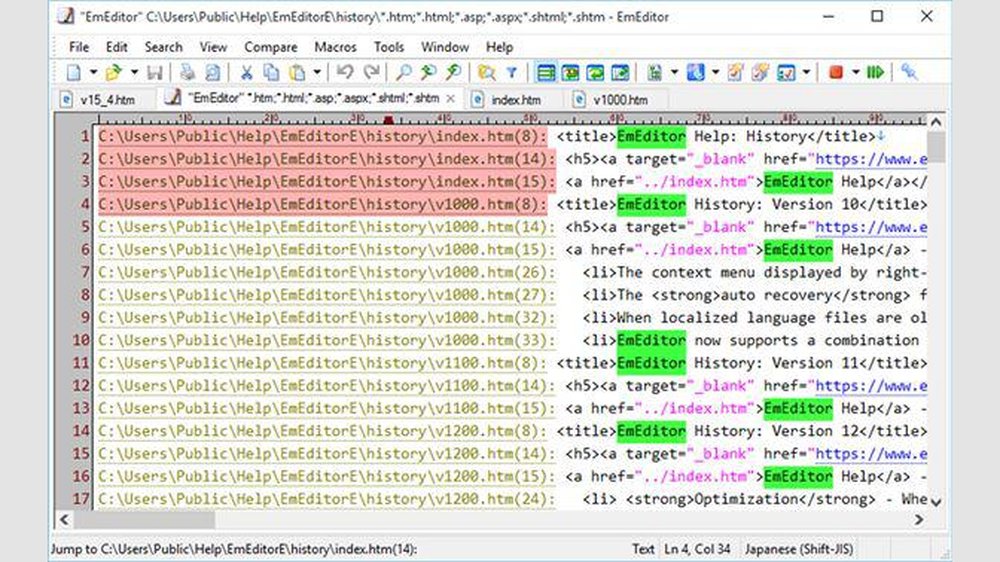Image resolution: width=1000 pixels, height=562 pixels.
Task: Expand the Open file dropdown arrow
Action: (134, 73)
